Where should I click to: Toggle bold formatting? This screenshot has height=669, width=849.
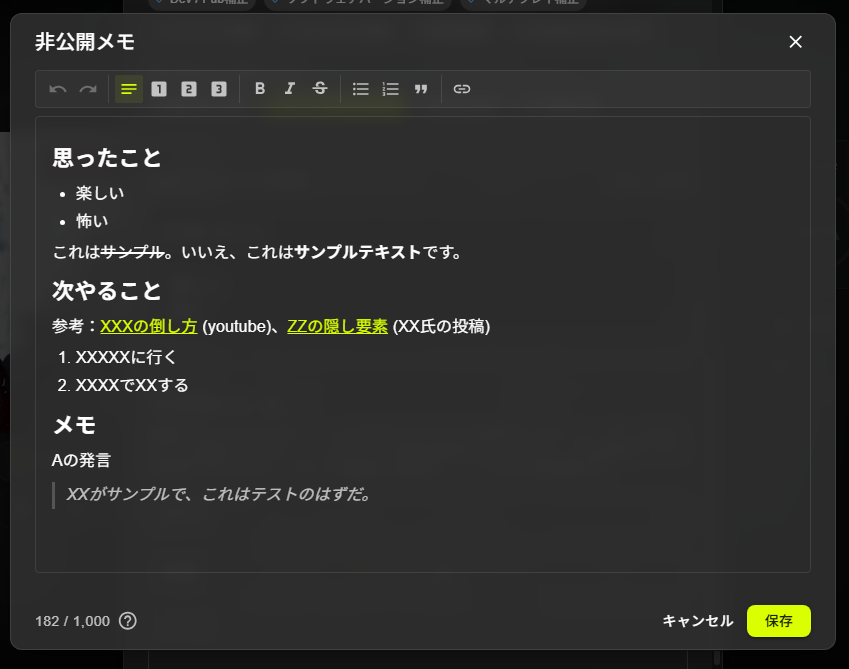pyautogui.click(x=260, y=89)
